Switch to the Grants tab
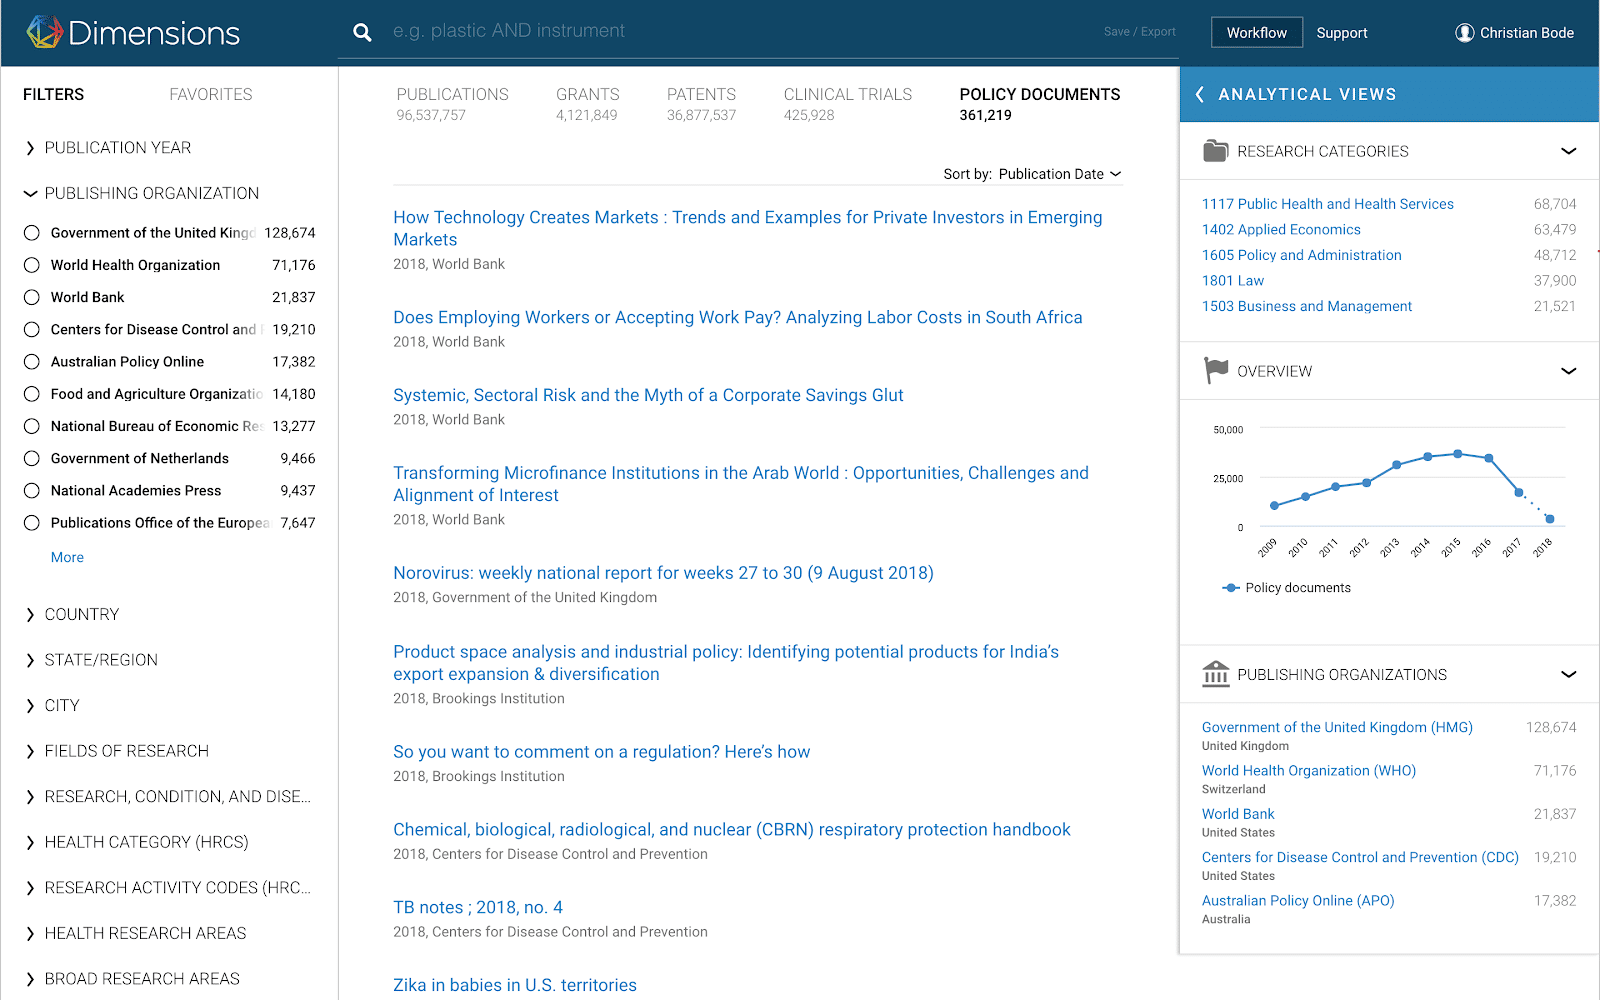 587,103
